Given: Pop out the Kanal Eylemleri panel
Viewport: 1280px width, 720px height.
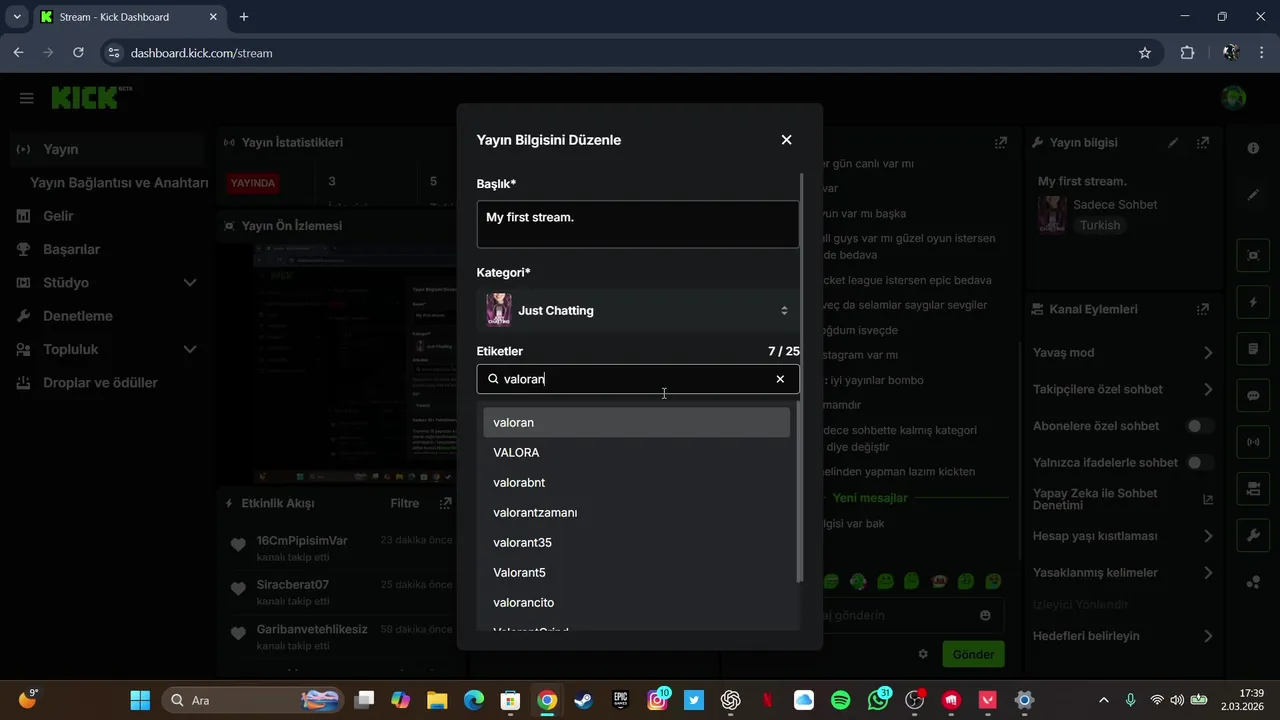Looking at the screenshot, I should (x=1203, y=309).
